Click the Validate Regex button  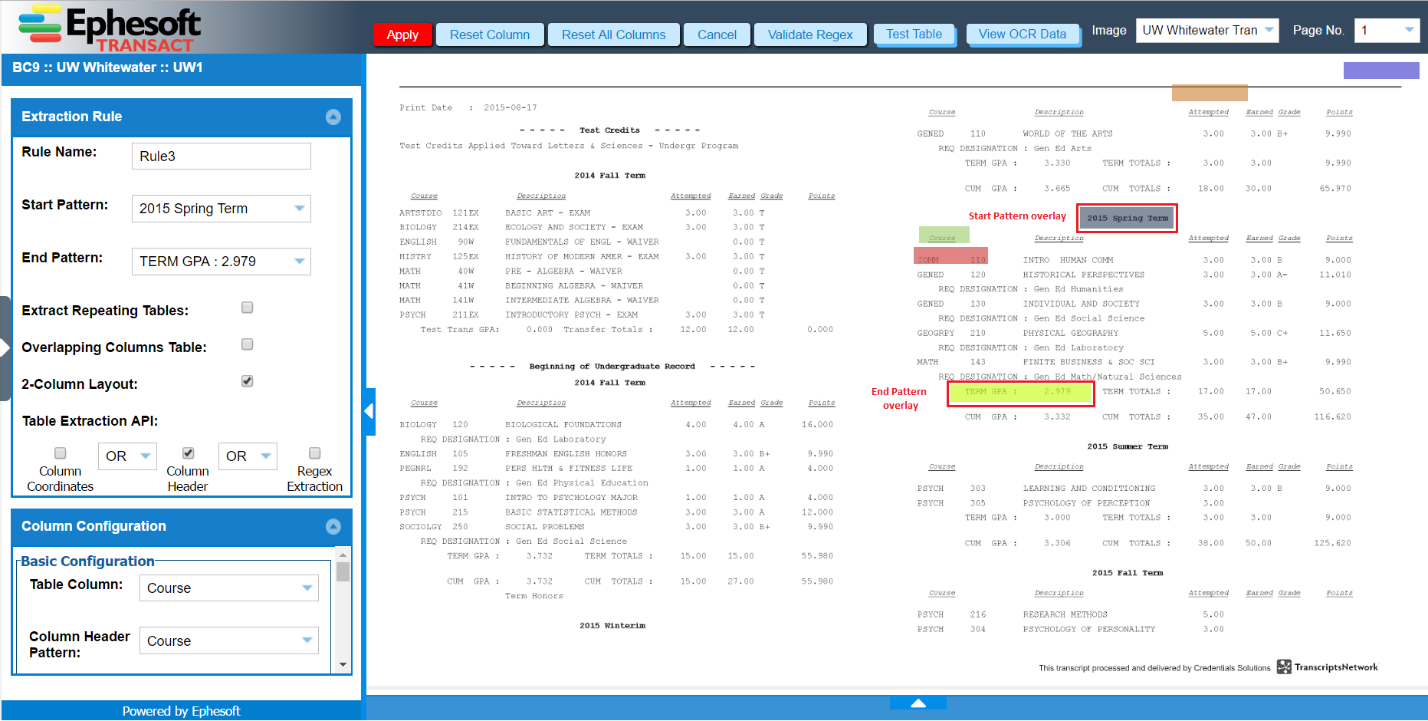(810, 35)
